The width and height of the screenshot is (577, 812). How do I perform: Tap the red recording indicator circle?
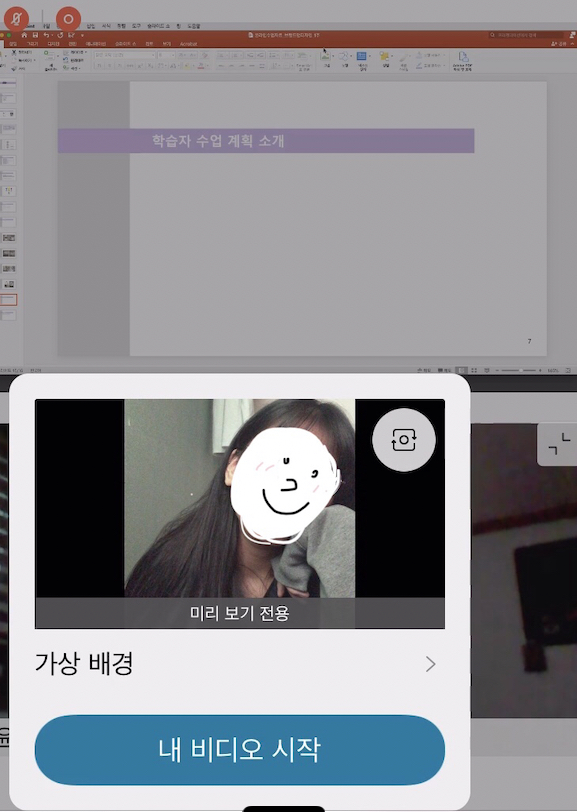click(68, 20)
